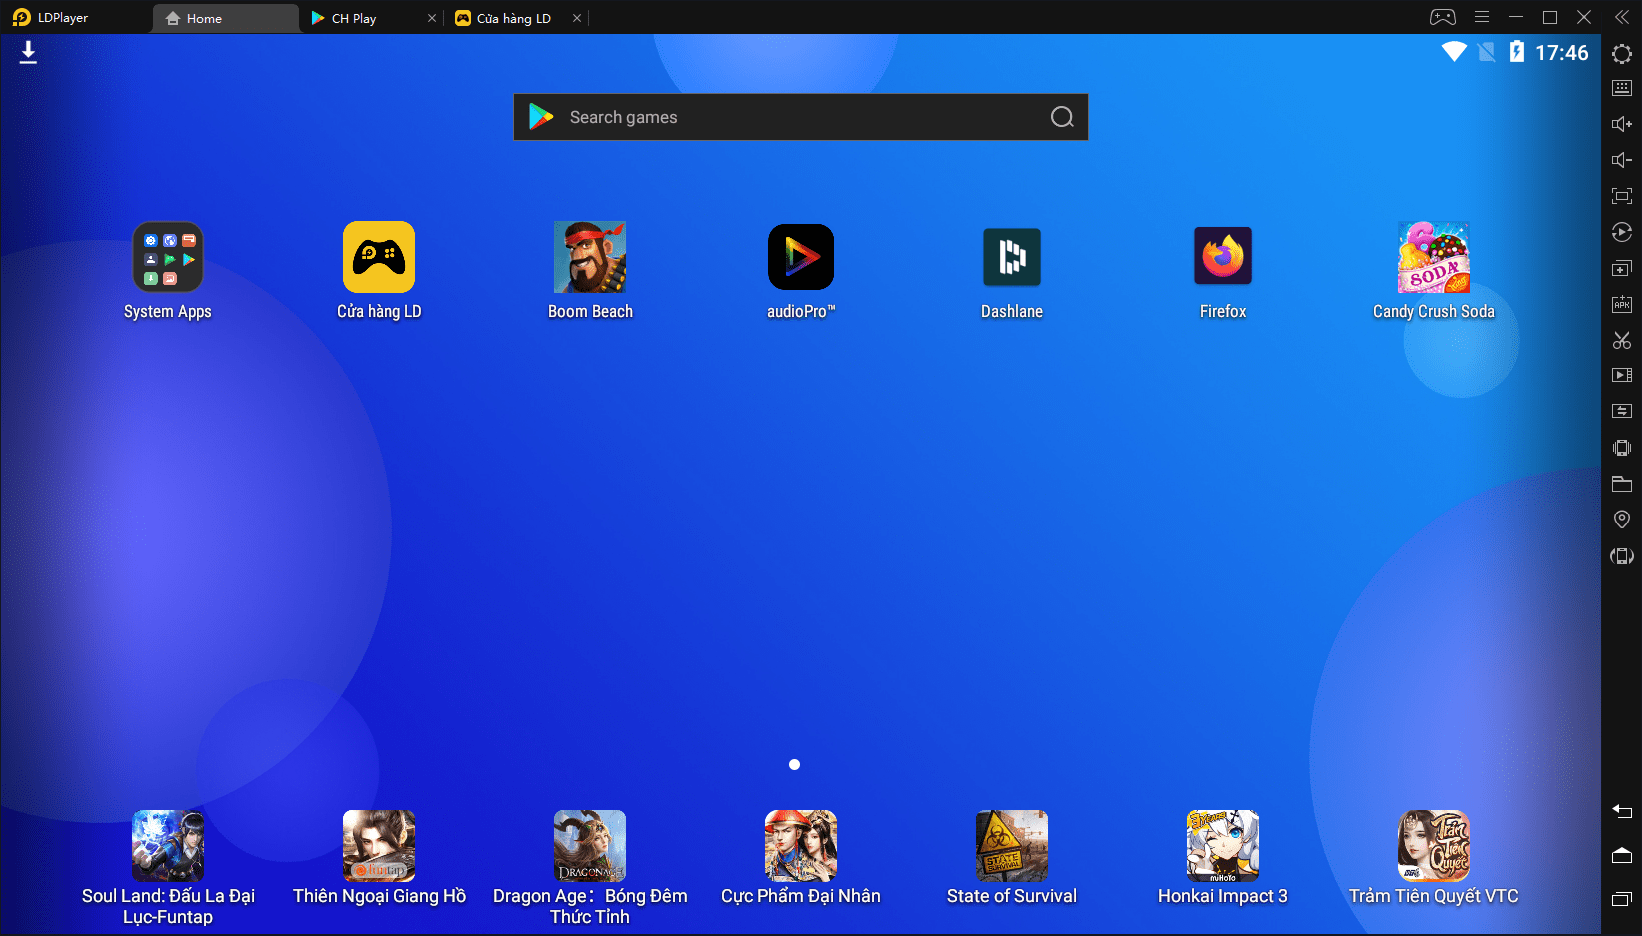Decrease the emulator volume
Screen dimensions: 1642x936
point(1622,159)
